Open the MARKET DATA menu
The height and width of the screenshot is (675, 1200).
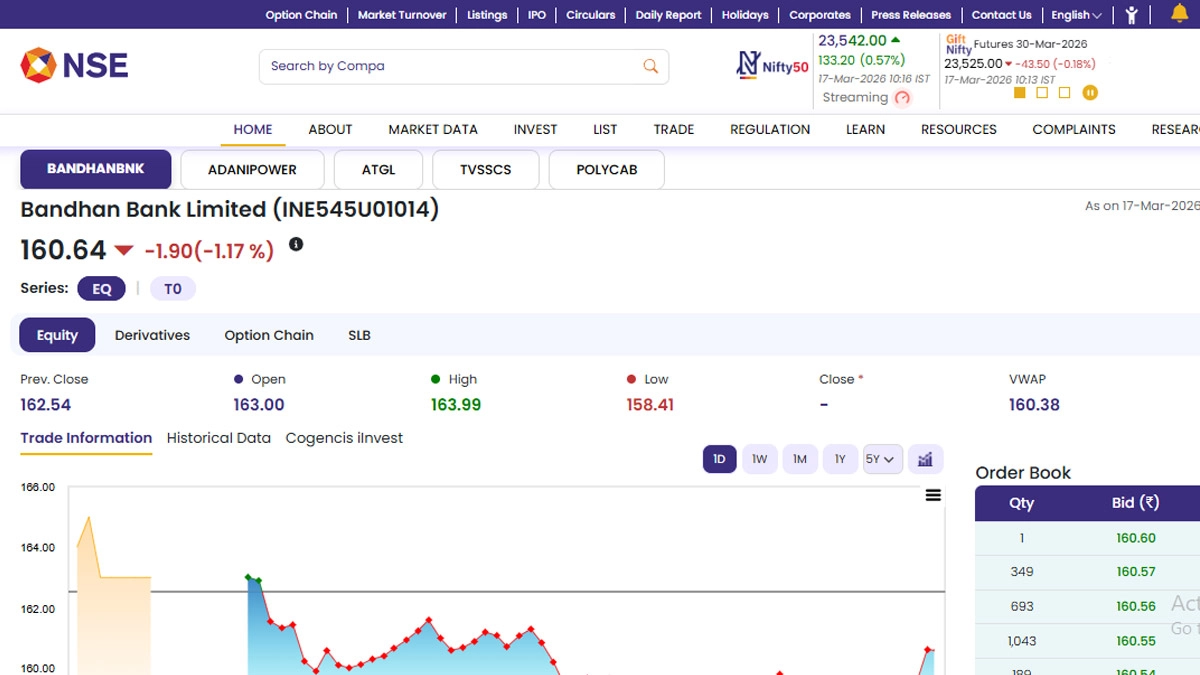[432, 129]
